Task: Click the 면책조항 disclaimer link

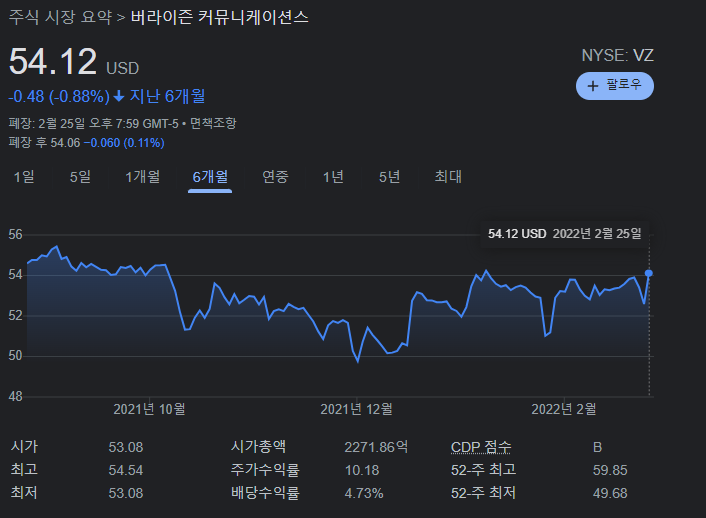Action: [213, 123]
